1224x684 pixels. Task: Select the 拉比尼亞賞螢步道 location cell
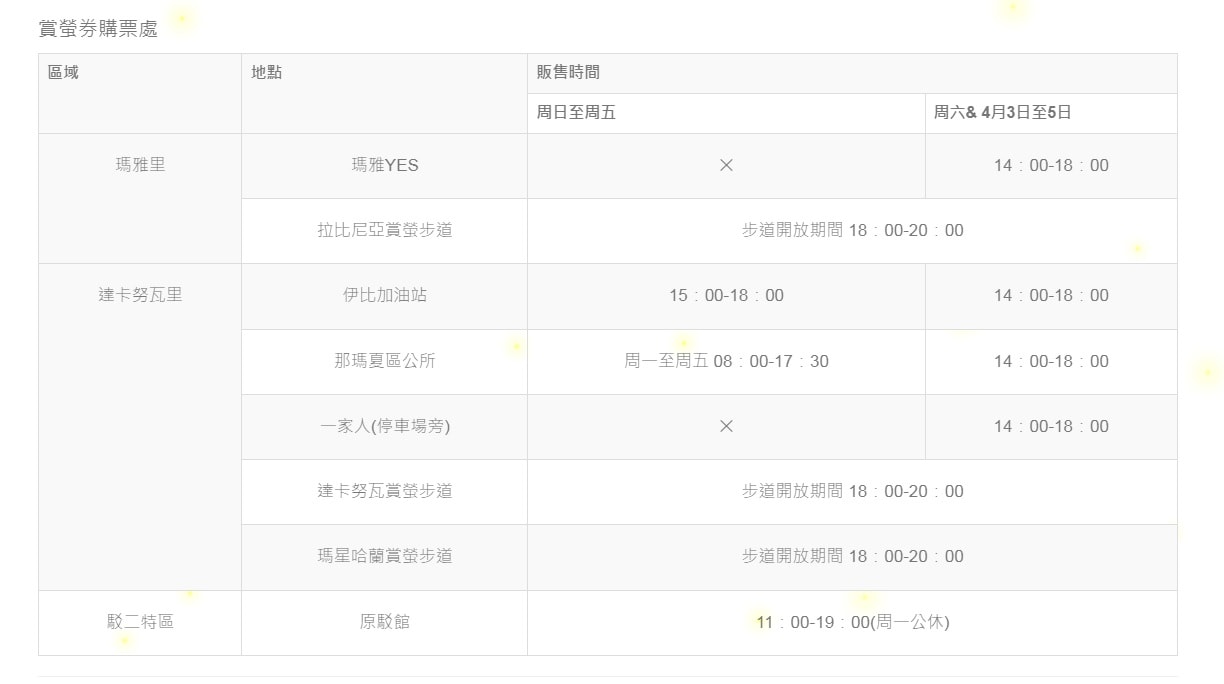[x=385, y=230]
